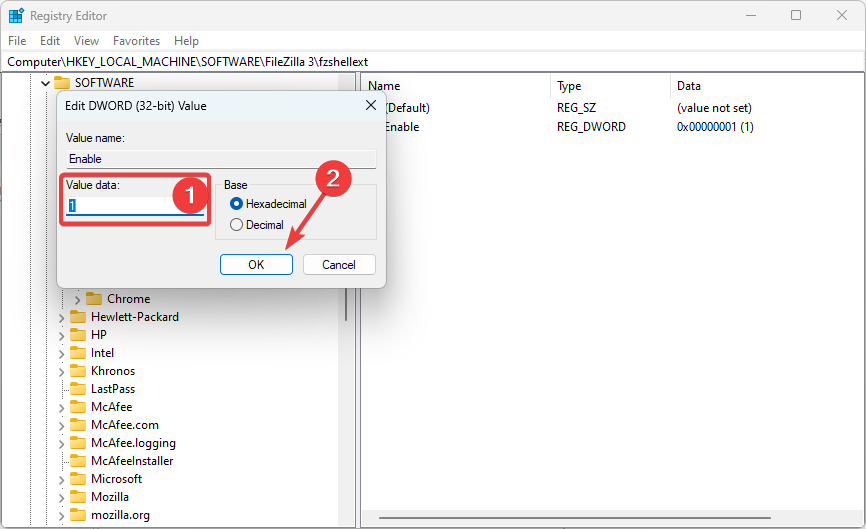The height and width of the screenshot is (529, 866).
Task: Click the Mozilla folder icon
Action: click(x=78, y=497)
